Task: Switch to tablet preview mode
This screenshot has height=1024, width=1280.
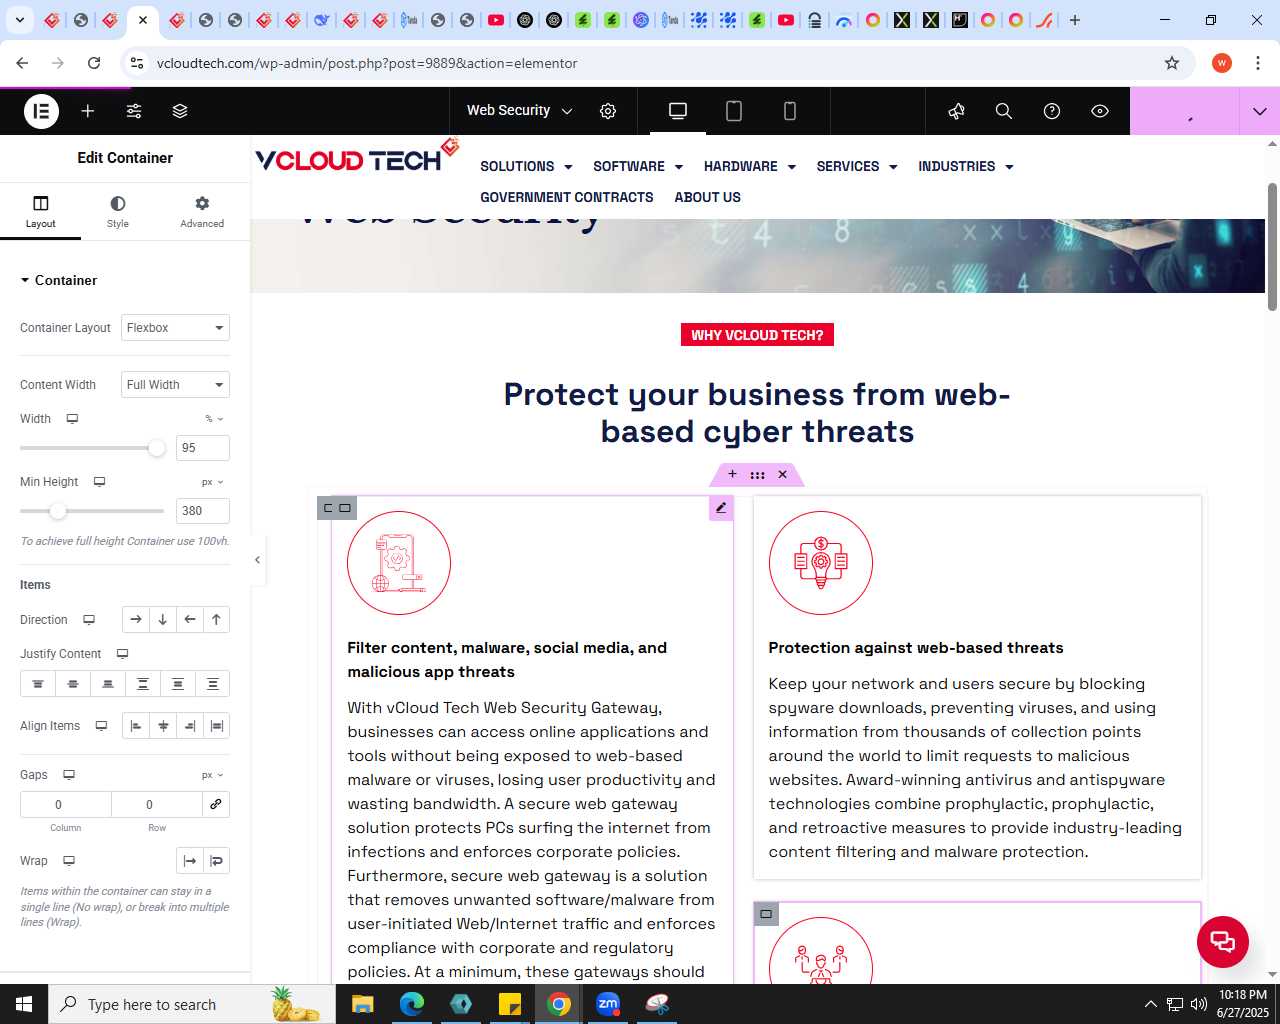Action: click(x=734, y=111)
